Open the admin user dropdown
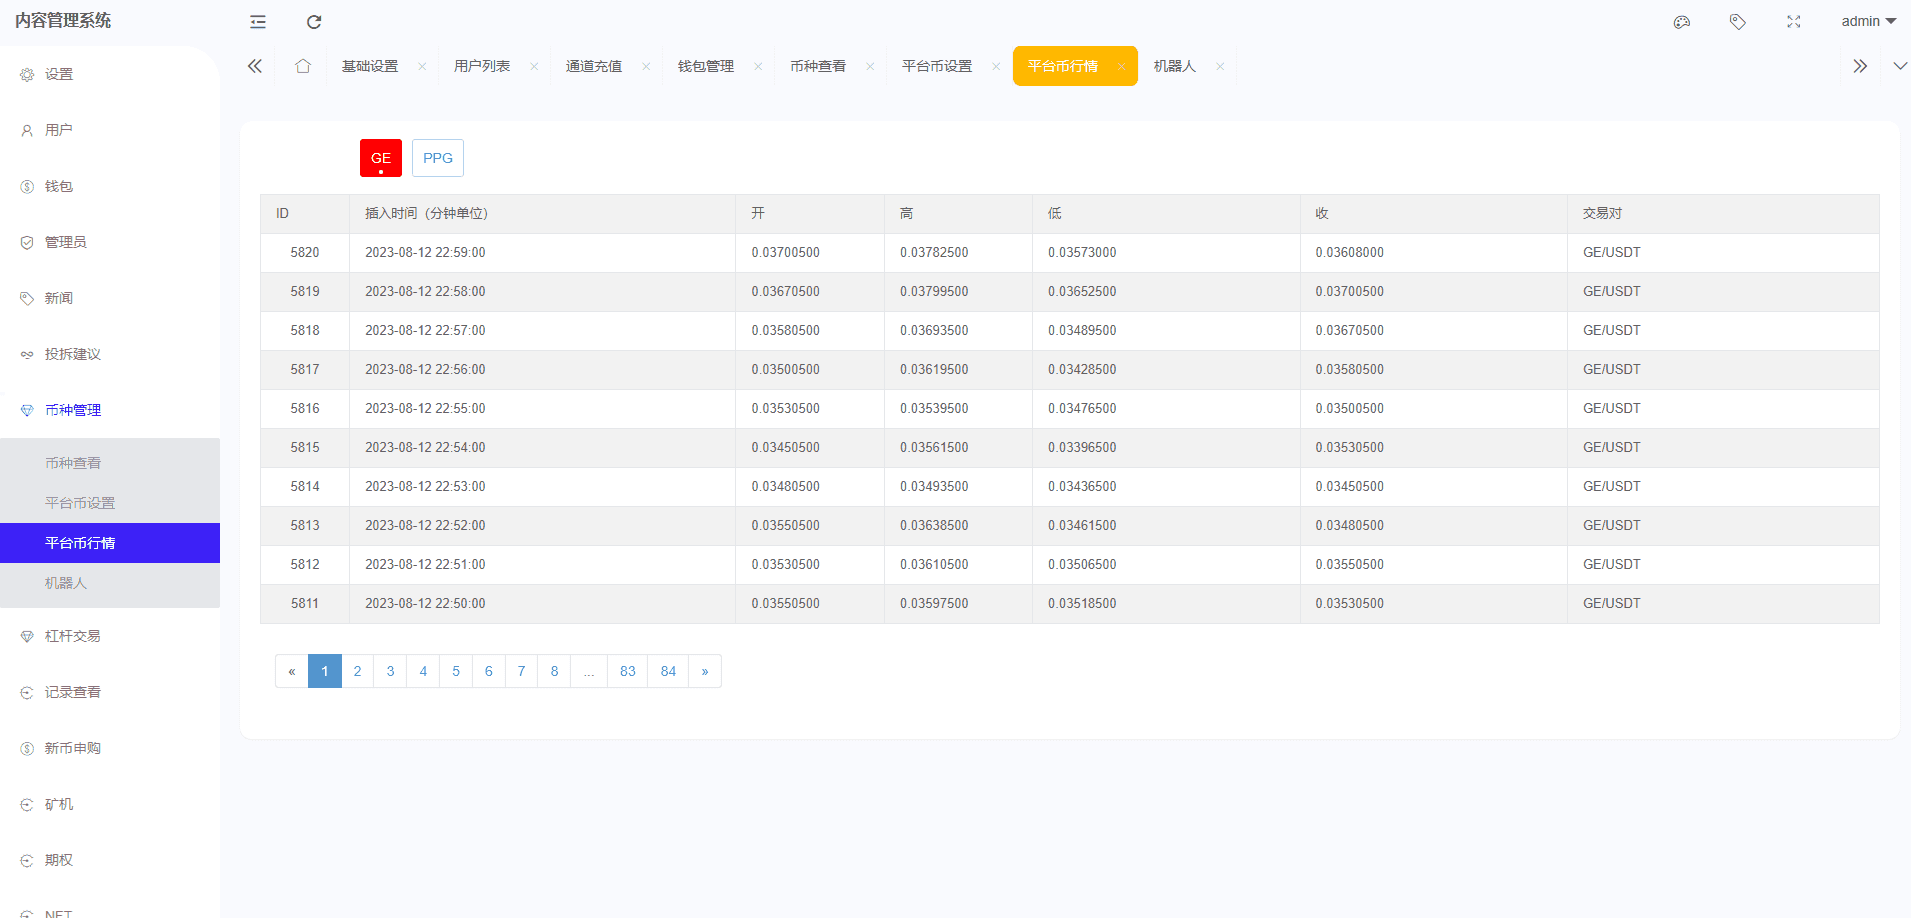The image size is (1911, 918). click(x=1868, y=22)
